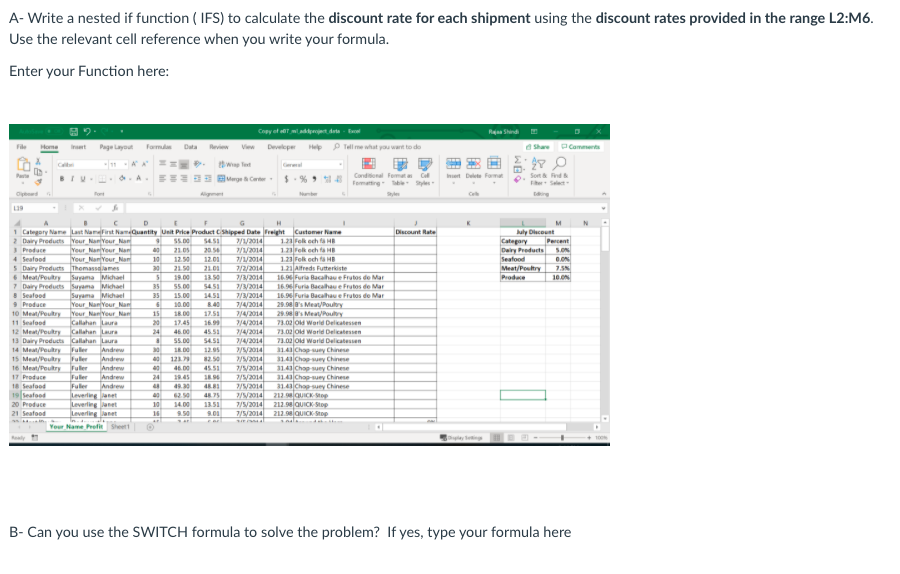
Task: Open Sort & Filter menu
Action: coord(538,171)
